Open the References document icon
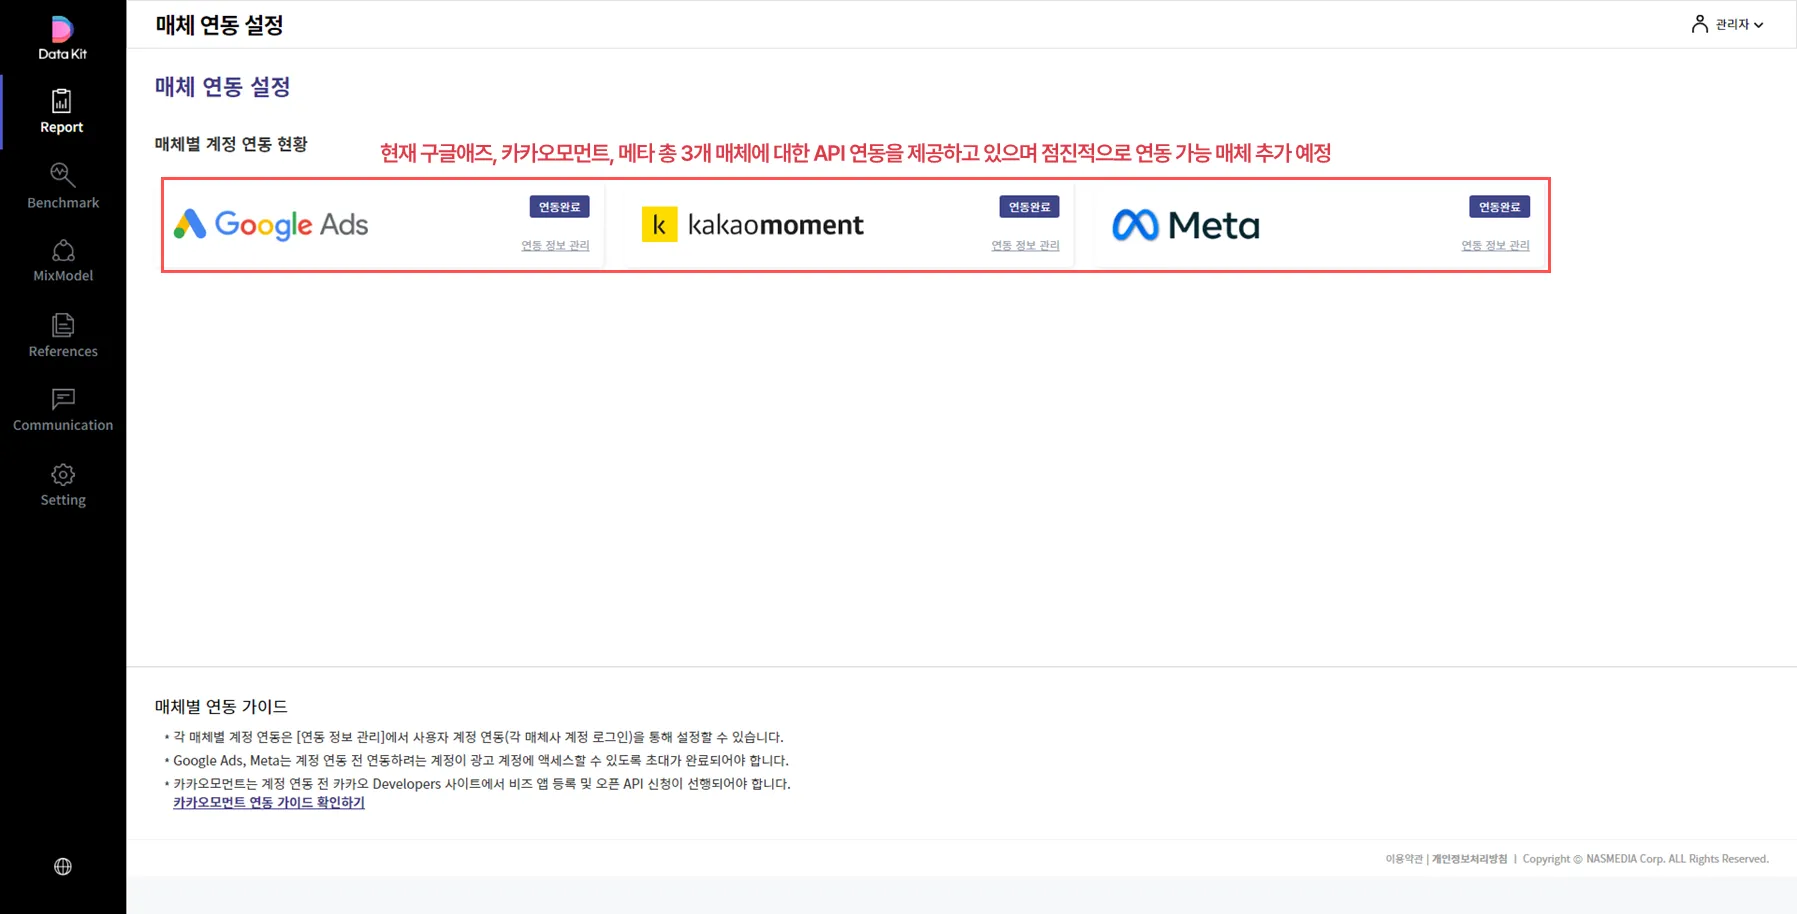The width and height of the screenshot is (1797, 914). tap(63, 325)
